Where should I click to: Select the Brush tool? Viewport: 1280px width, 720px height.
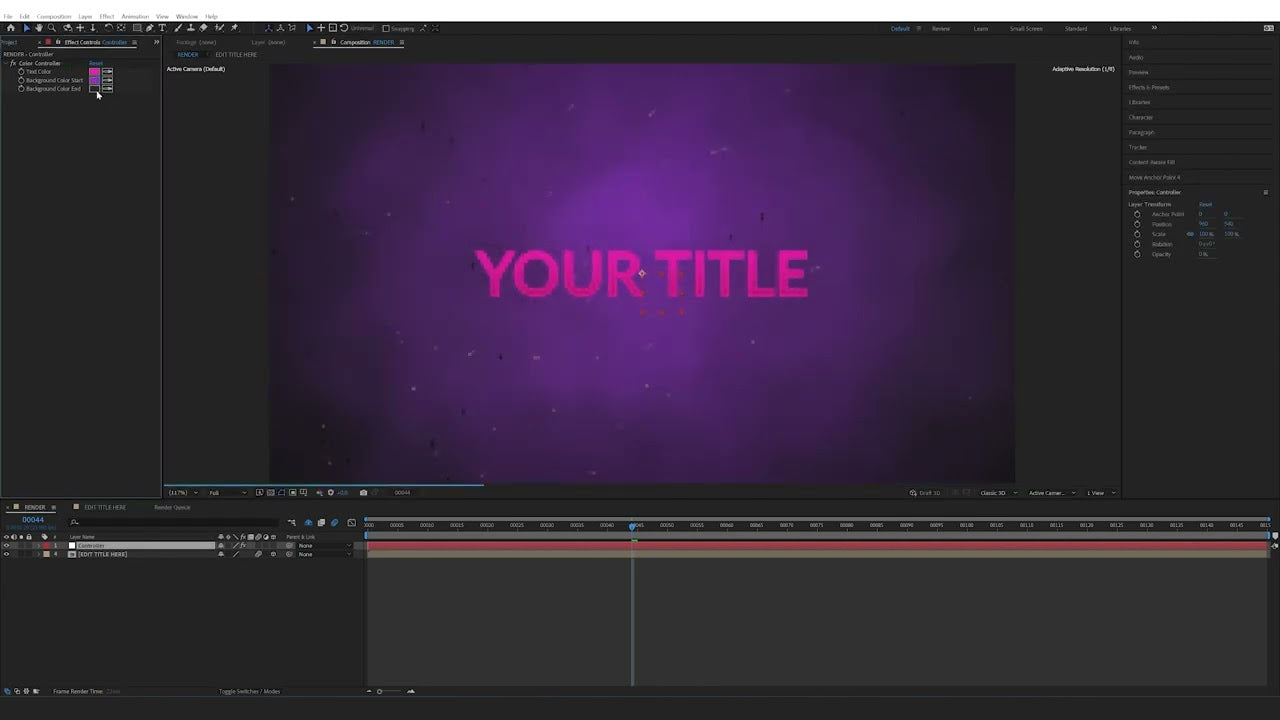178,28
